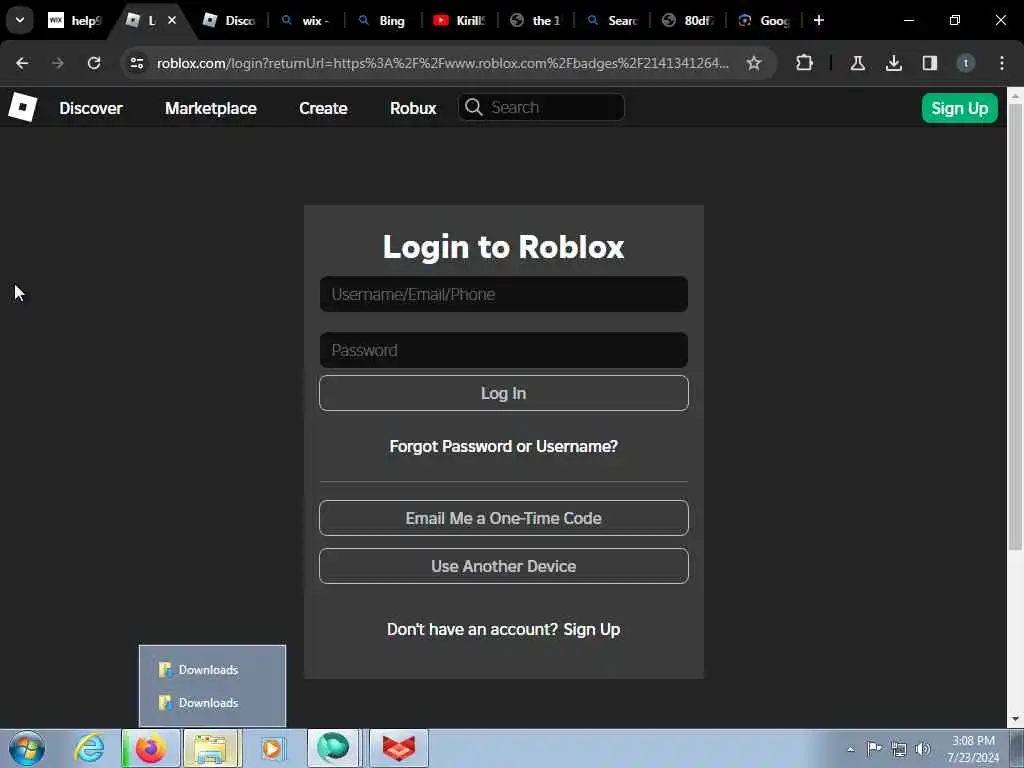Click the Roblox logo icon
Image resolution: width=1024 pixels, height=768 pixels.
click(x=23, y=107)
